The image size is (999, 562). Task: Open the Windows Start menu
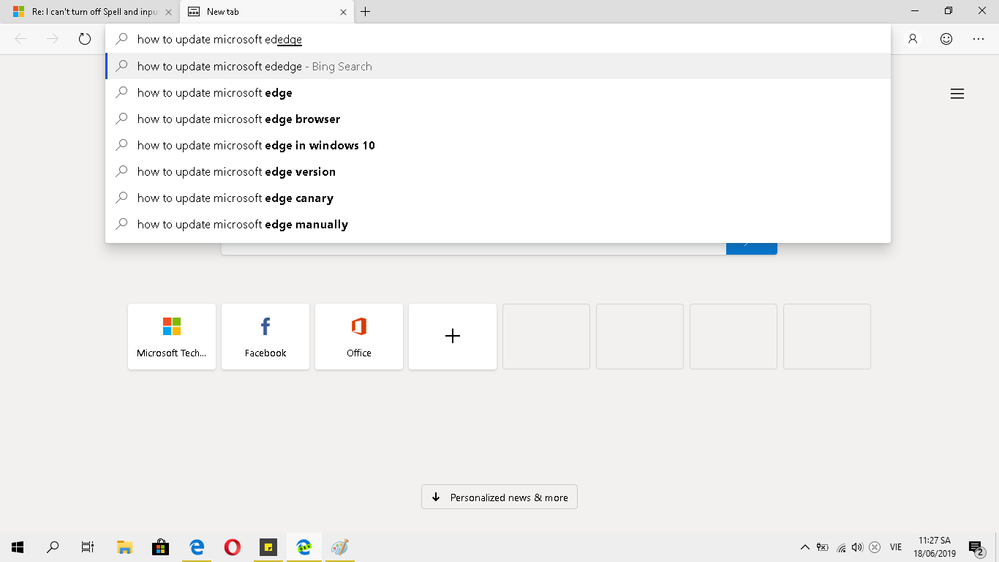pos(17,547)
